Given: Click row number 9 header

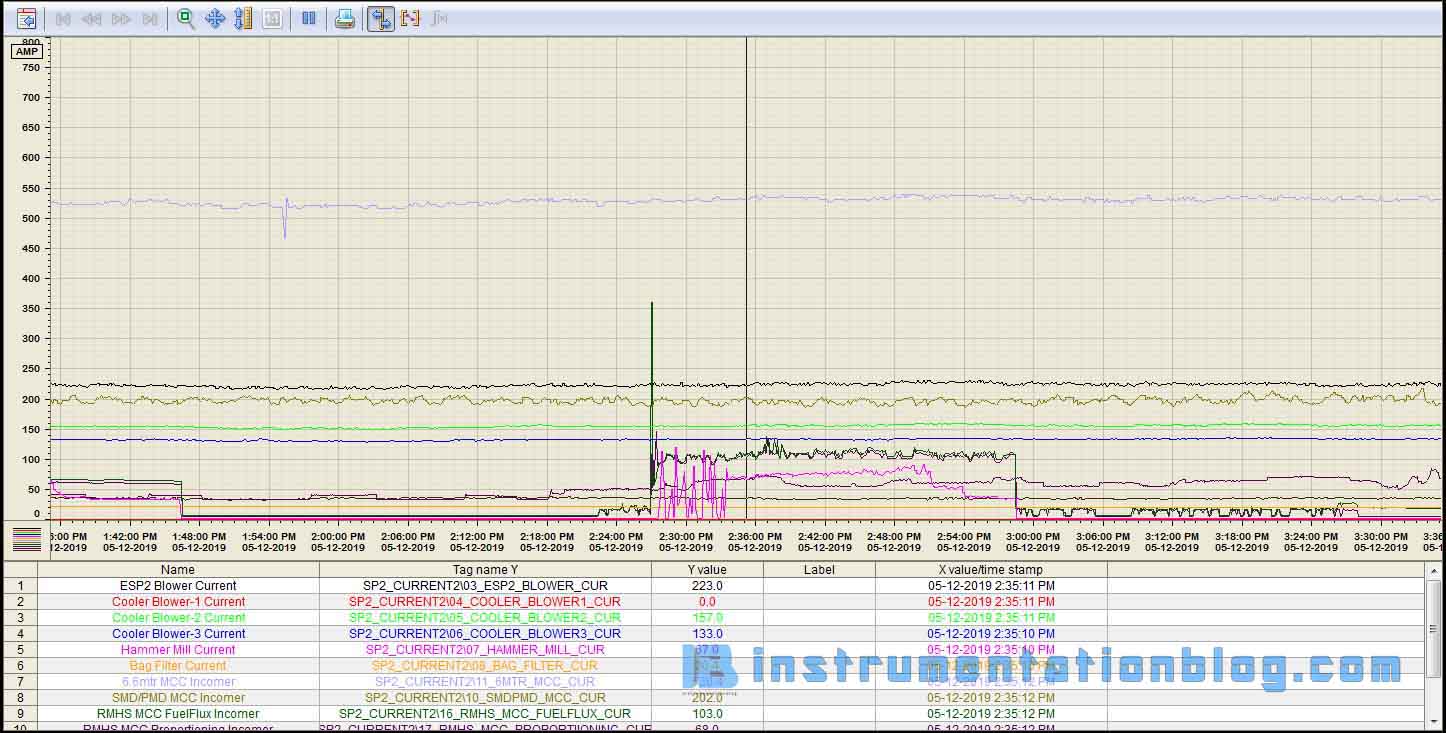Looking at the screenshot, I should (x=20, y=714).
